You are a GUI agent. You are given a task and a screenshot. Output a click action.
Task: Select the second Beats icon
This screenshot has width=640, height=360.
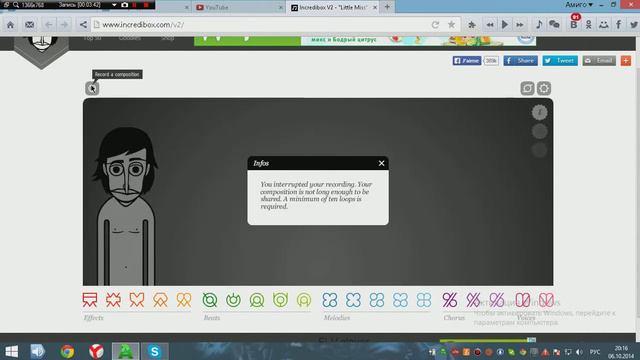coord(233,300)
